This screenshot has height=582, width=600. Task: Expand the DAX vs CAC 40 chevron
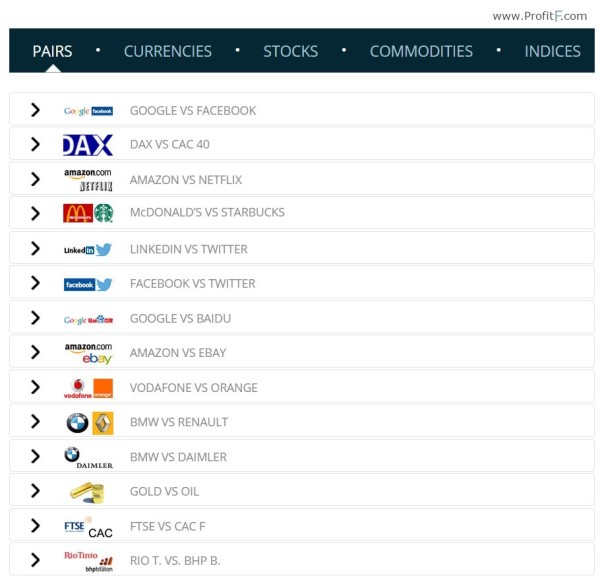point(35,144)
